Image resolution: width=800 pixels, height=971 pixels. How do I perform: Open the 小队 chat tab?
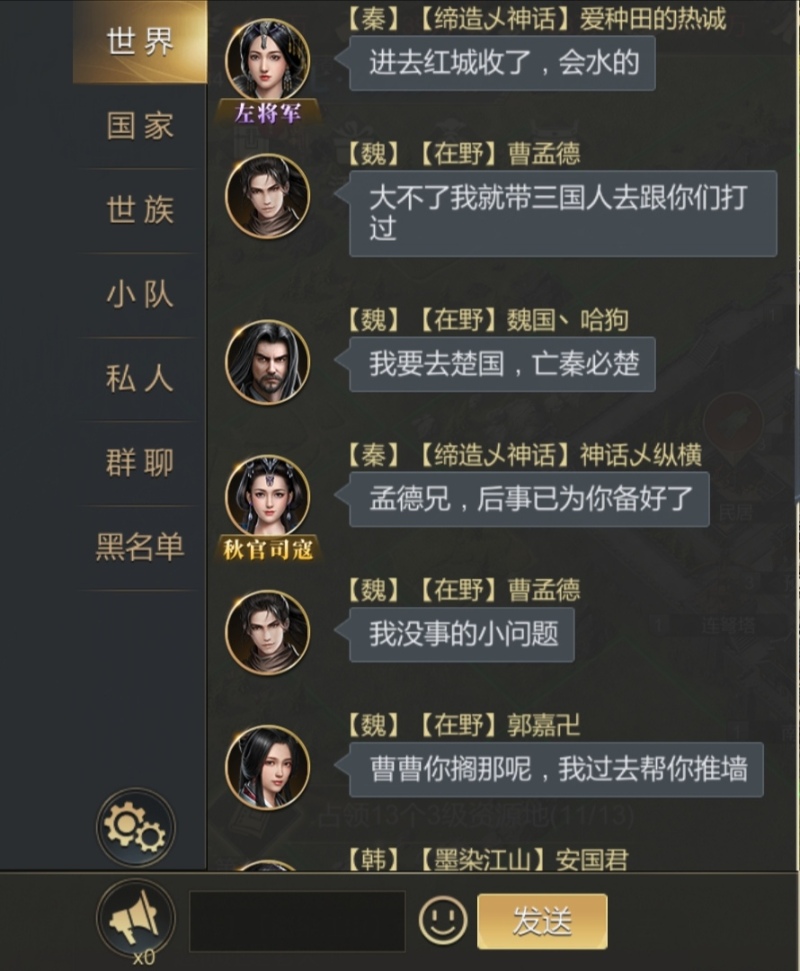pyautogui.click(x=140, y=294)
